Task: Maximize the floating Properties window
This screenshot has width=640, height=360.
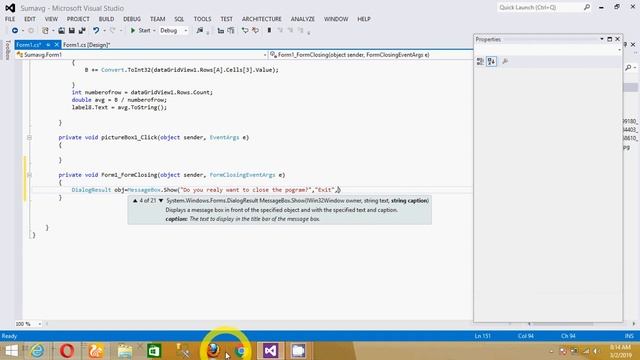Action: 610,39
